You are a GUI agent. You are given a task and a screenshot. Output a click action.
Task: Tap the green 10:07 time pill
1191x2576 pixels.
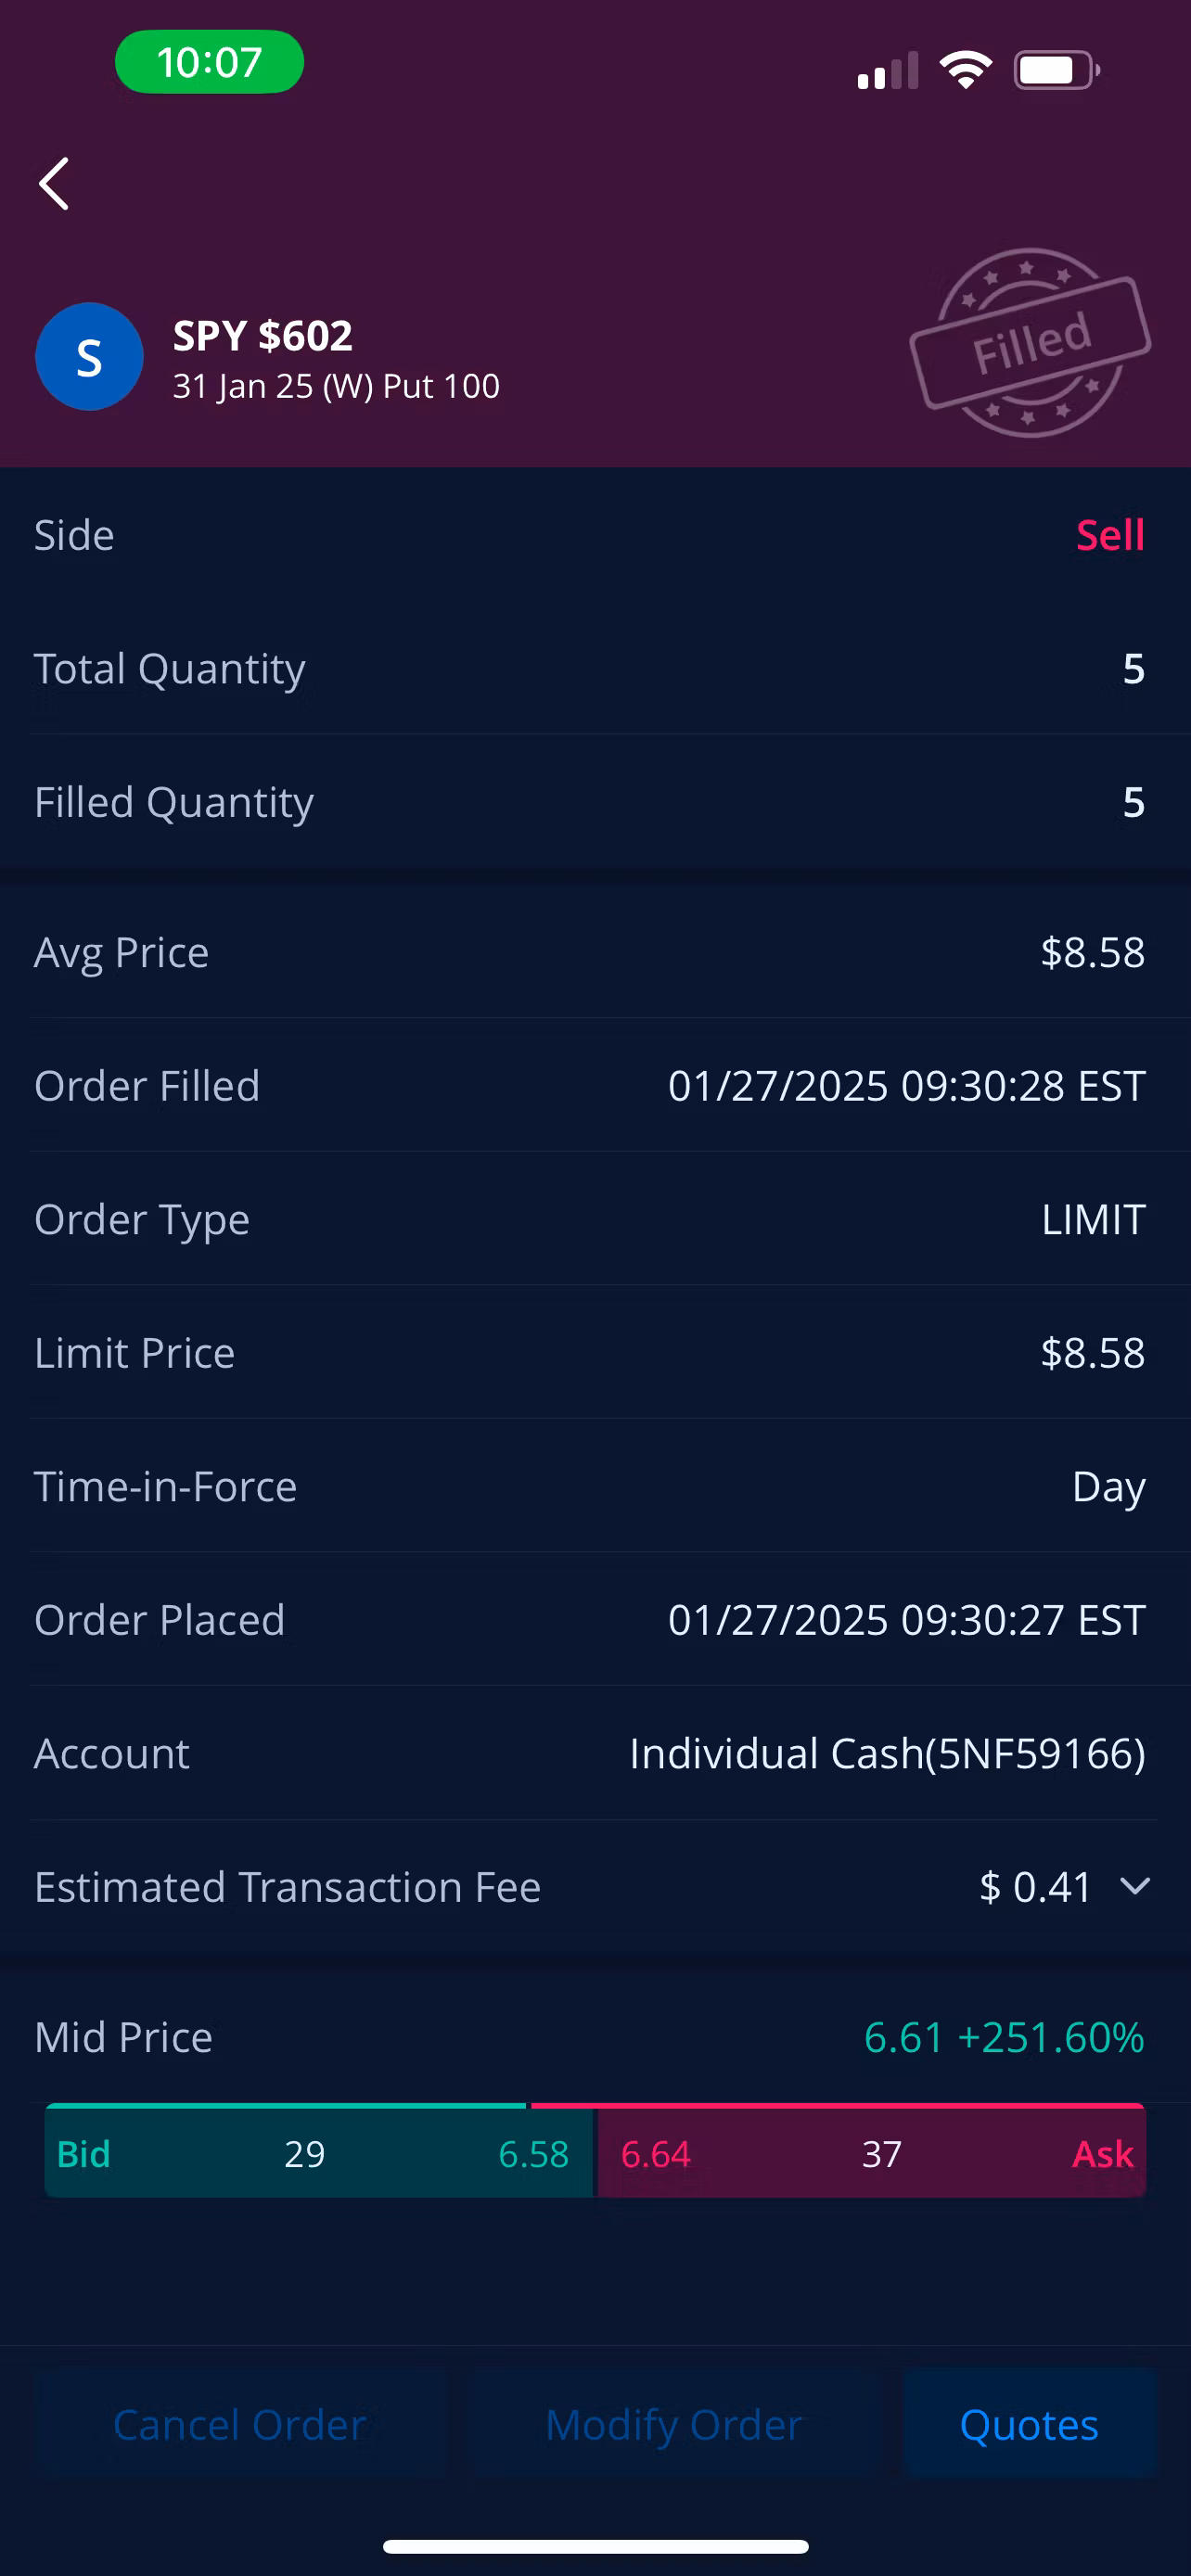pyautogui.click(x=209, y=62)
